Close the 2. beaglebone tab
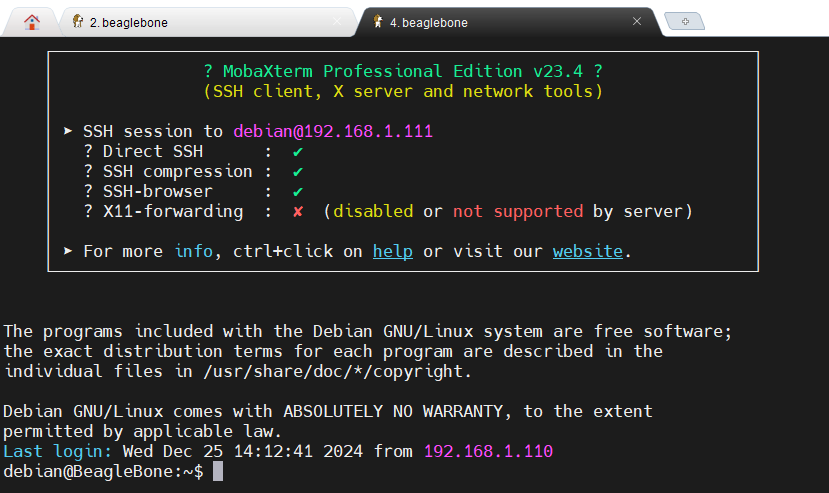Viewport: 829px width, 493px height. pyautogui.click(x=337, y=22)
